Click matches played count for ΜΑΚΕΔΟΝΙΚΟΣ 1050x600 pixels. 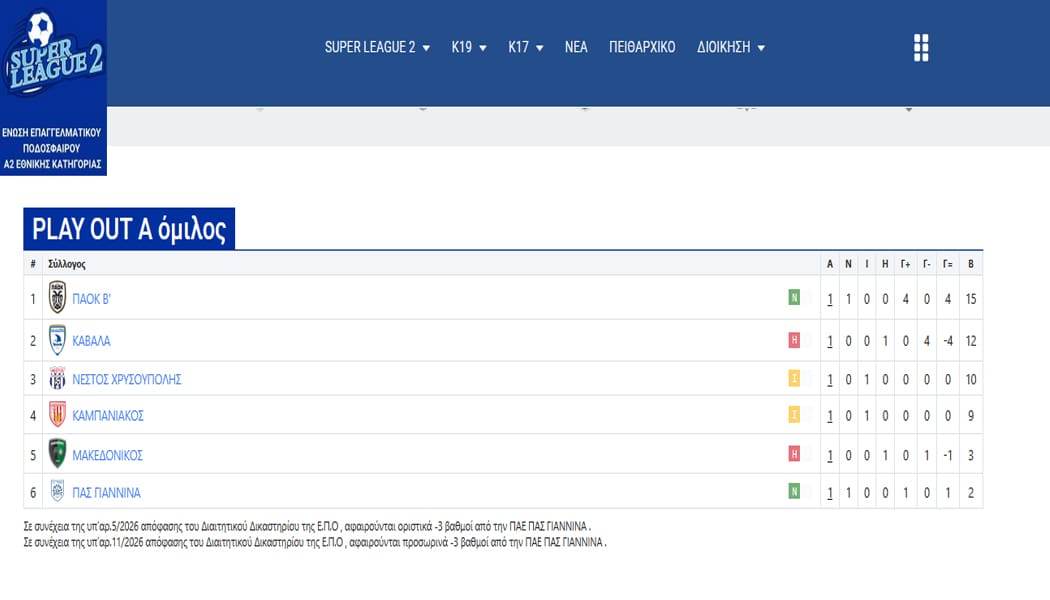click(830, 455)
